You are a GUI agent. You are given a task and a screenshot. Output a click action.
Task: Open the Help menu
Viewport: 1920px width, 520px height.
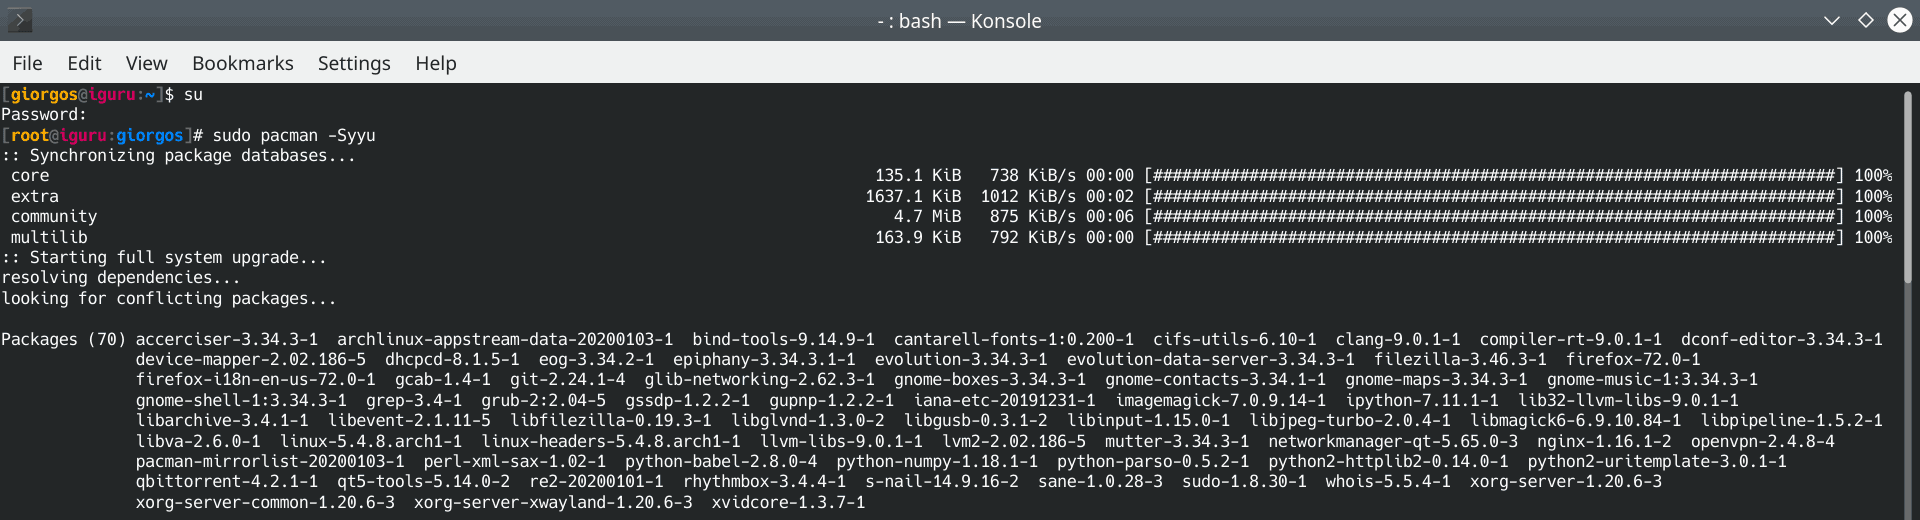(x=436, y=63)
